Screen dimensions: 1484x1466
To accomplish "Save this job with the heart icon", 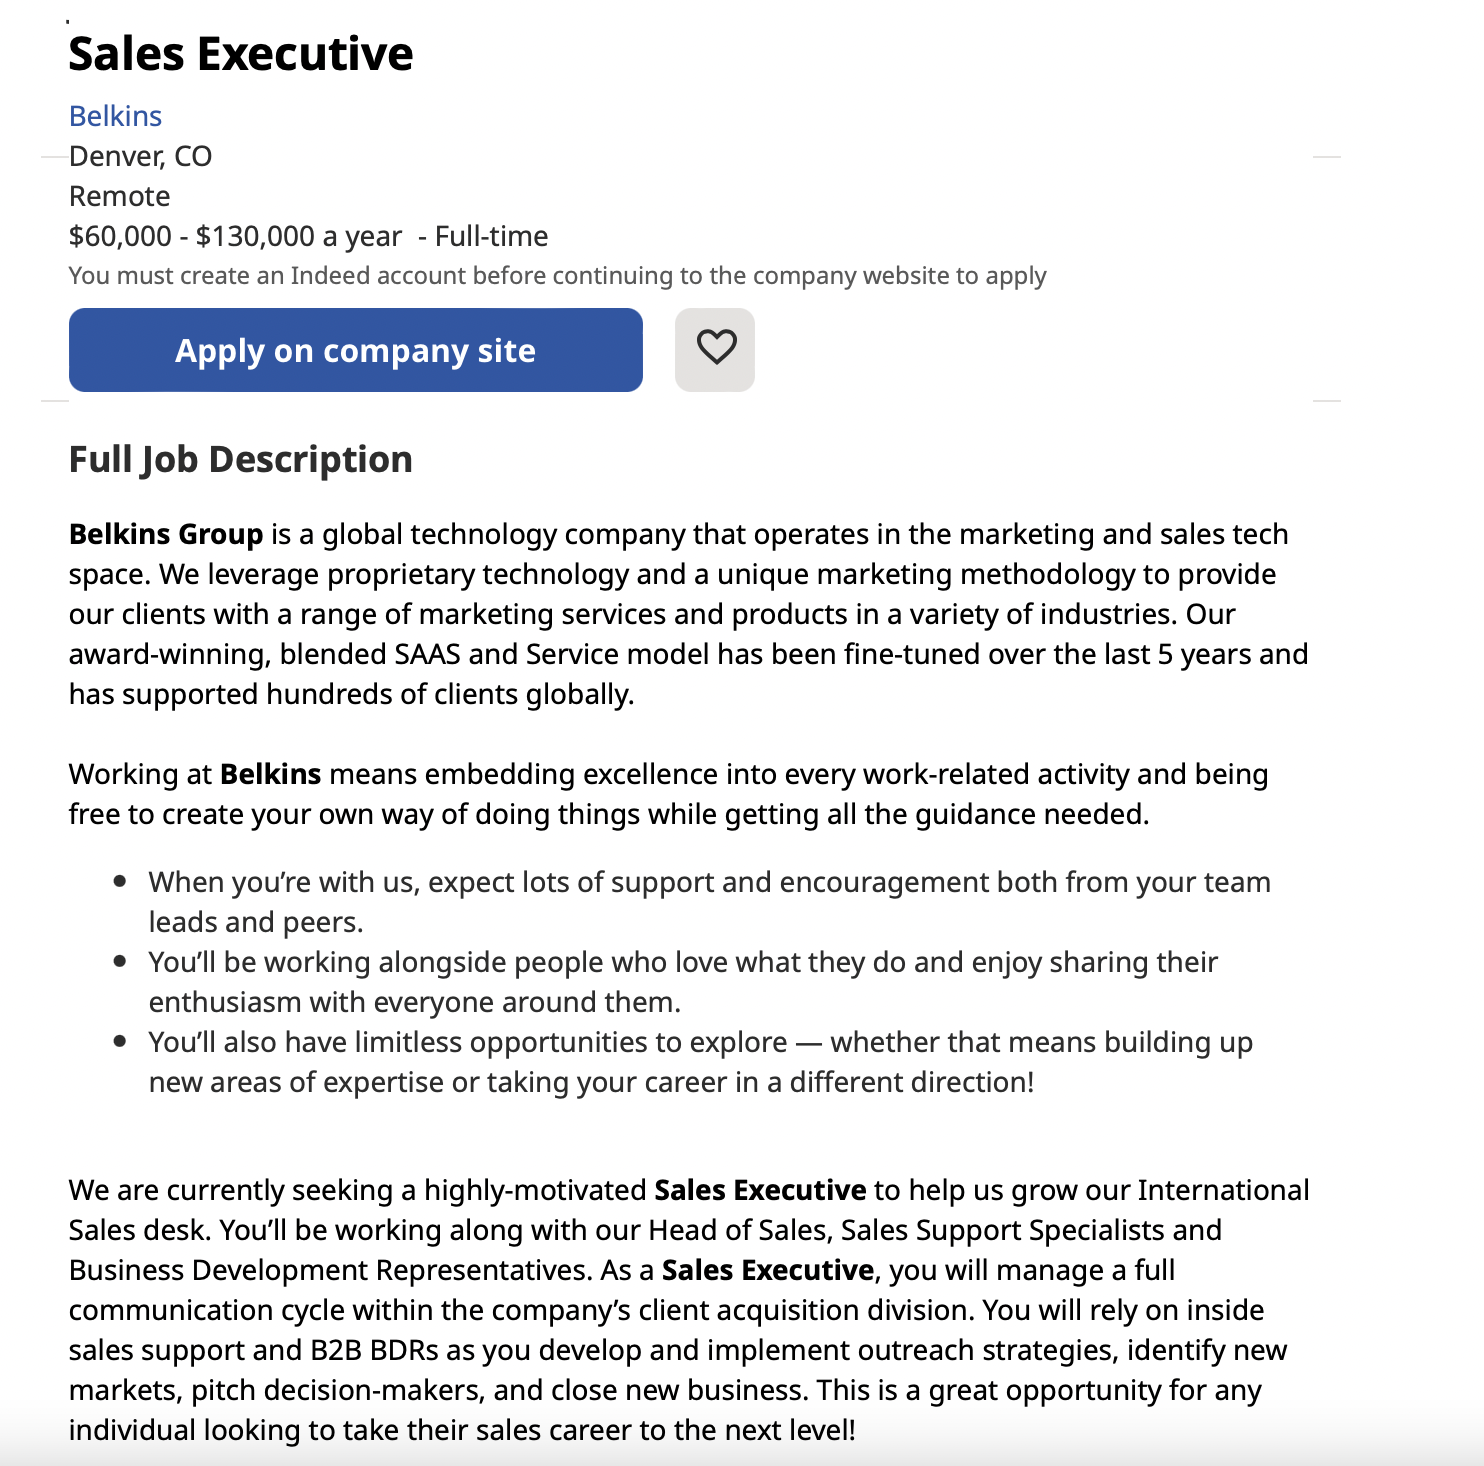I will pos(715,350).
